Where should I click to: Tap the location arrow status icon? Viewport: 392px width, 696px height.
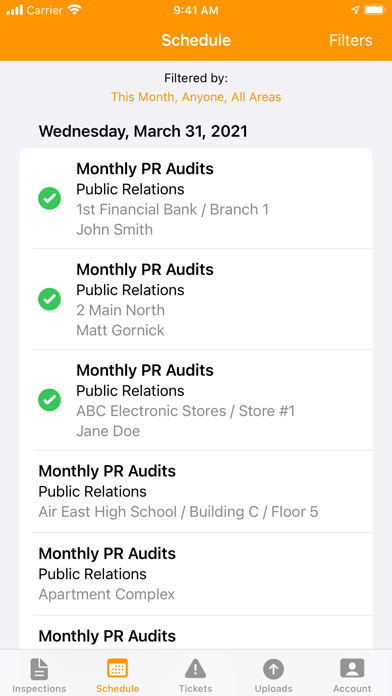pos(355,10)
